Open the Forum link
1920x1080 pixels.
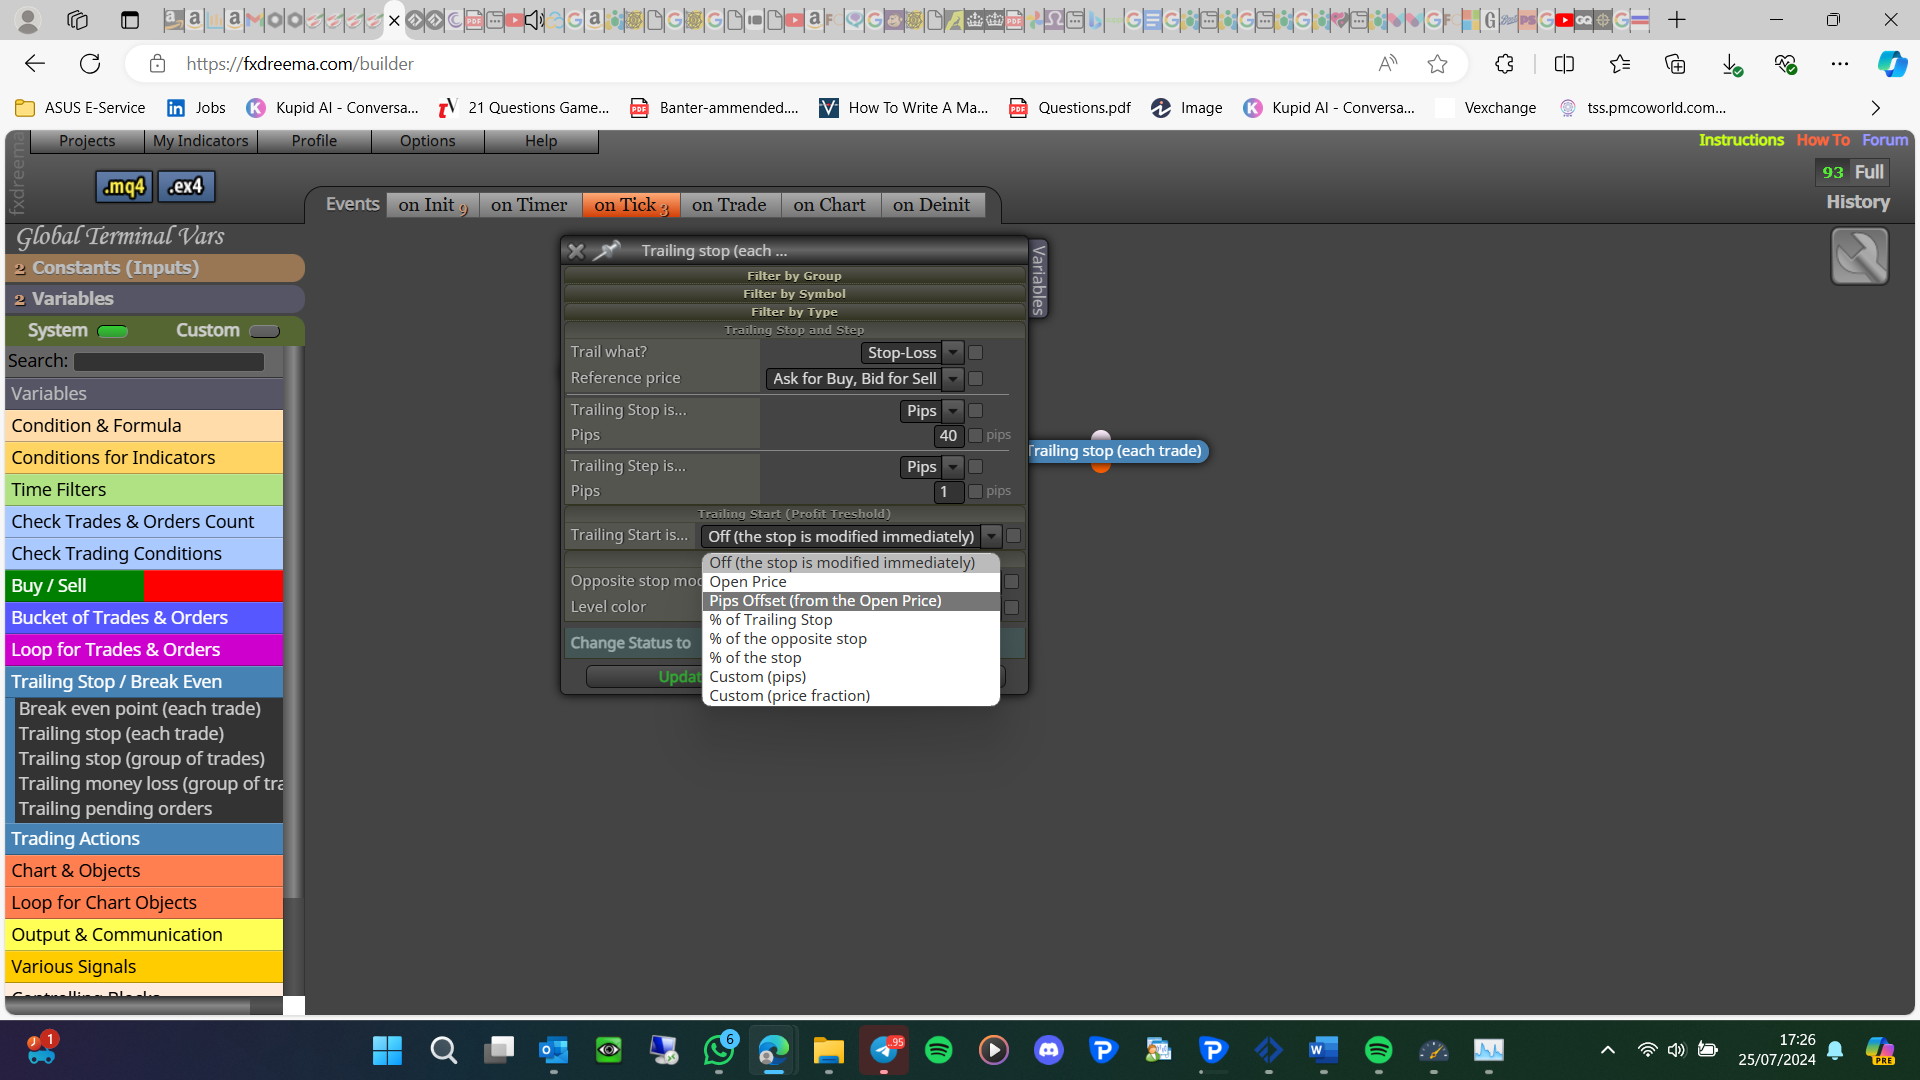[1885, 140]
